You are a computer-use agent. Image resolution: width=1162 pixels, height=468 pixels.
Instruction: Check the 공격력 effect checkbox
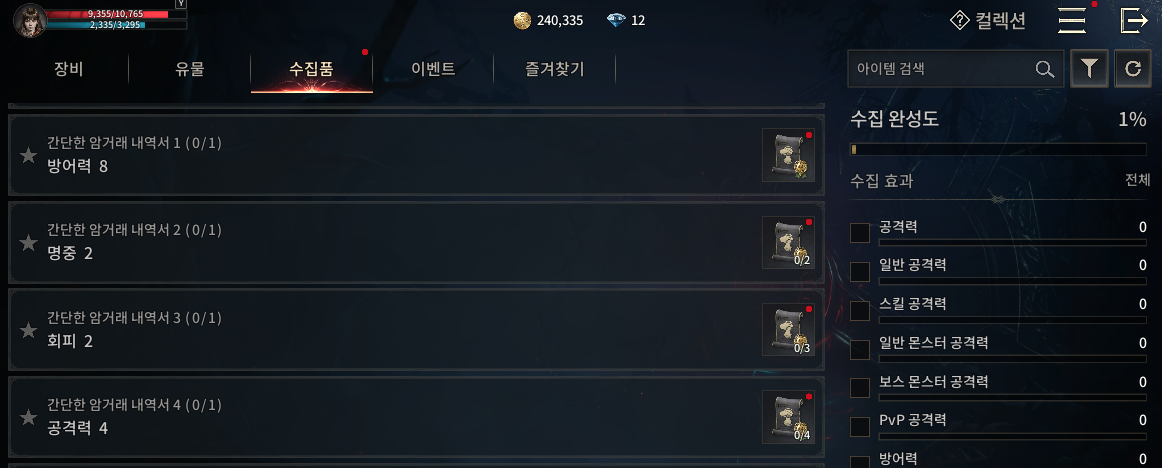[860, 233]
